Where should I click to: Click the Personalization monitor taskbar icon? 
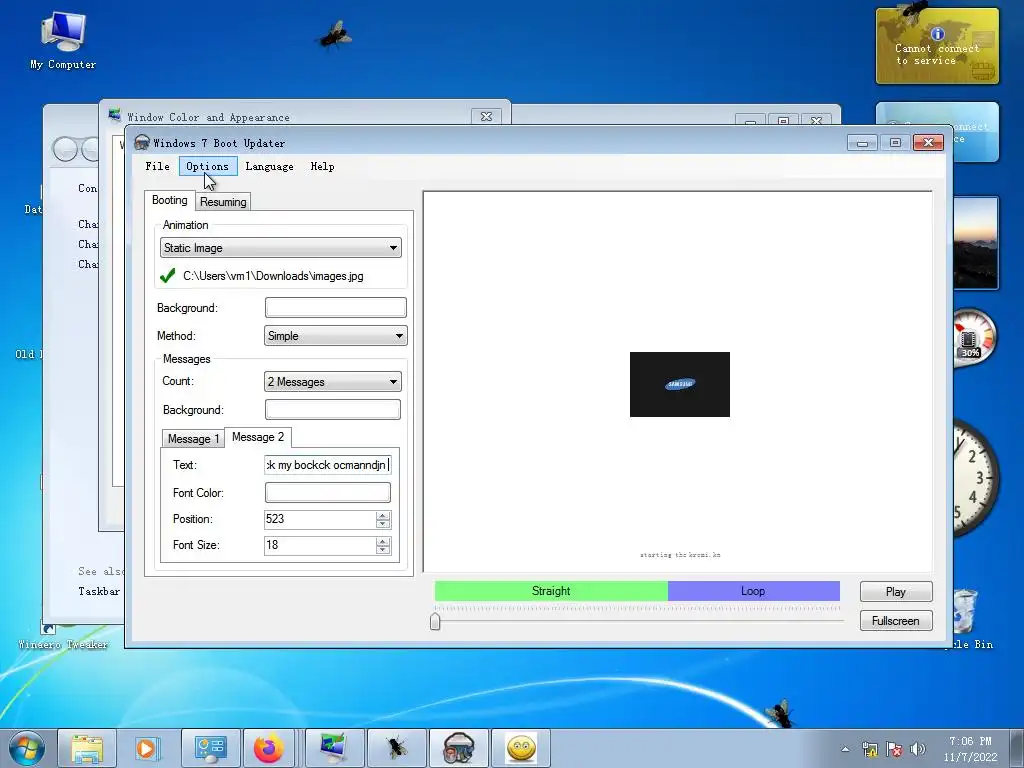[x=334, y=748]
